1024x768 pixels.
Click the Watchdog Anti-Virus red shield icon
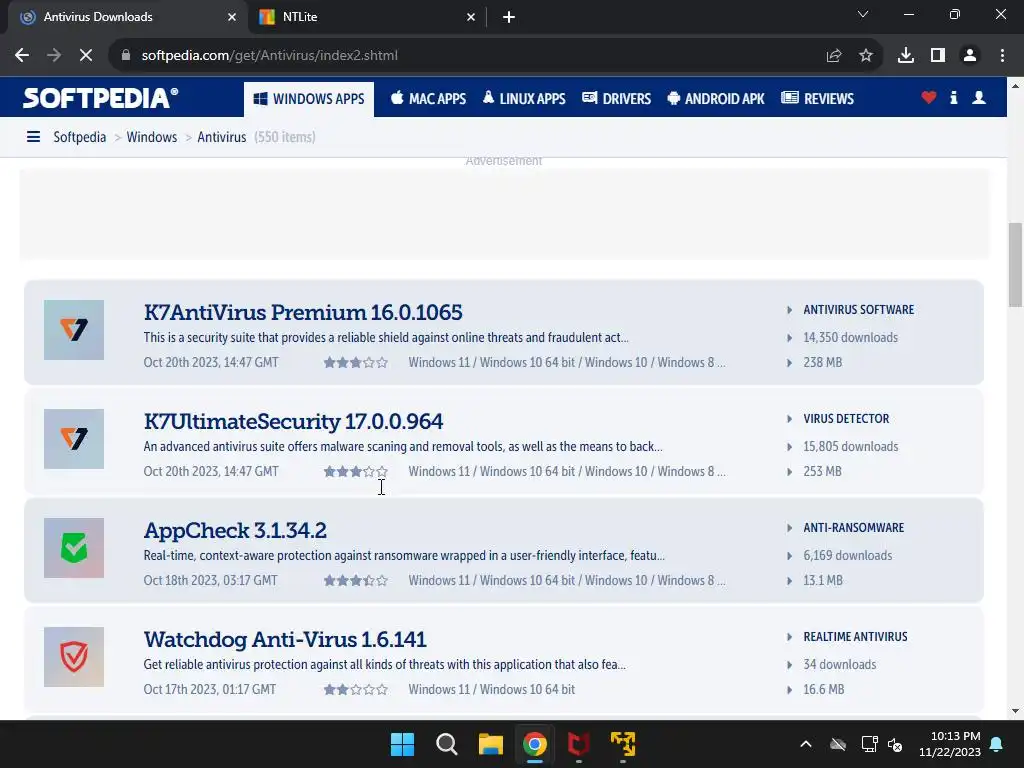(x=74, y=657)
